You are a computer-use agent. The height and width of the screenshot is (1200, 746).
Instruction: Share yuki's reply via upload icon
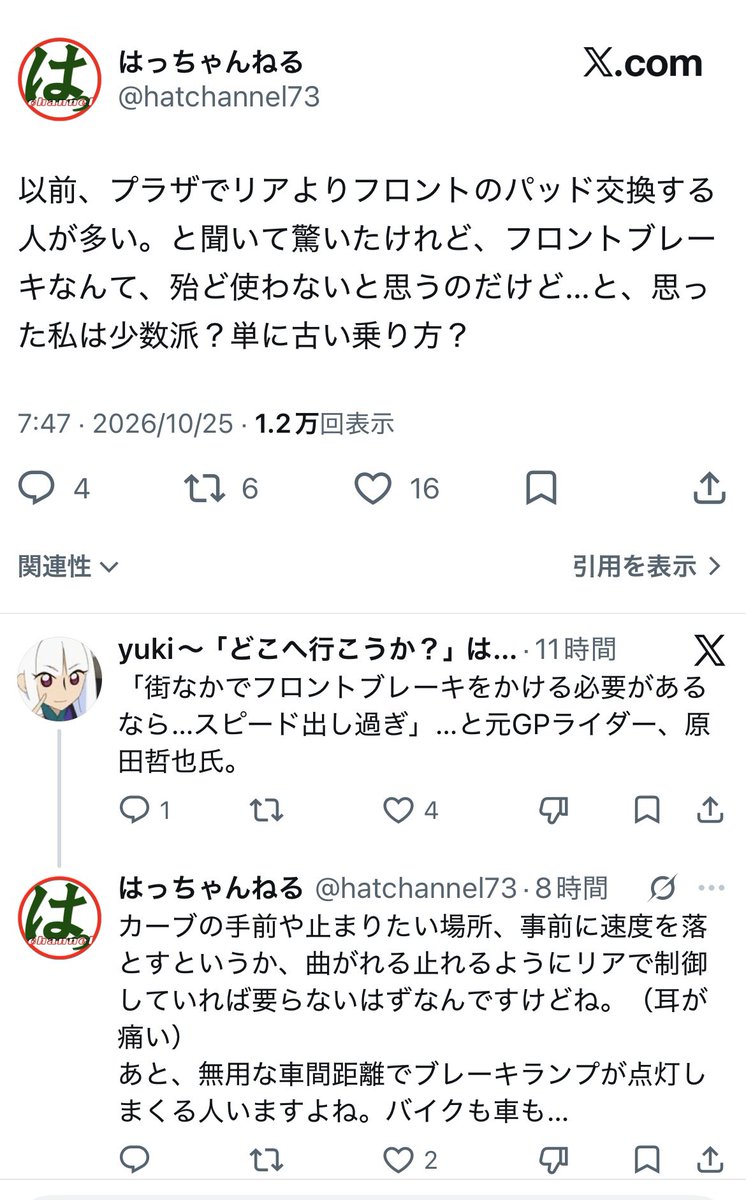point(709,809)
